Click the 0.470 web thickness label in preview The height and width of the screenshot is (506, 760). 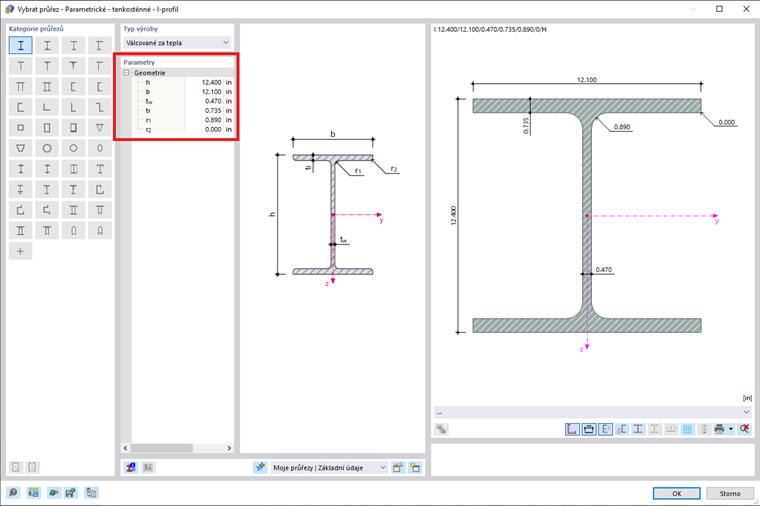click(603, 269)
